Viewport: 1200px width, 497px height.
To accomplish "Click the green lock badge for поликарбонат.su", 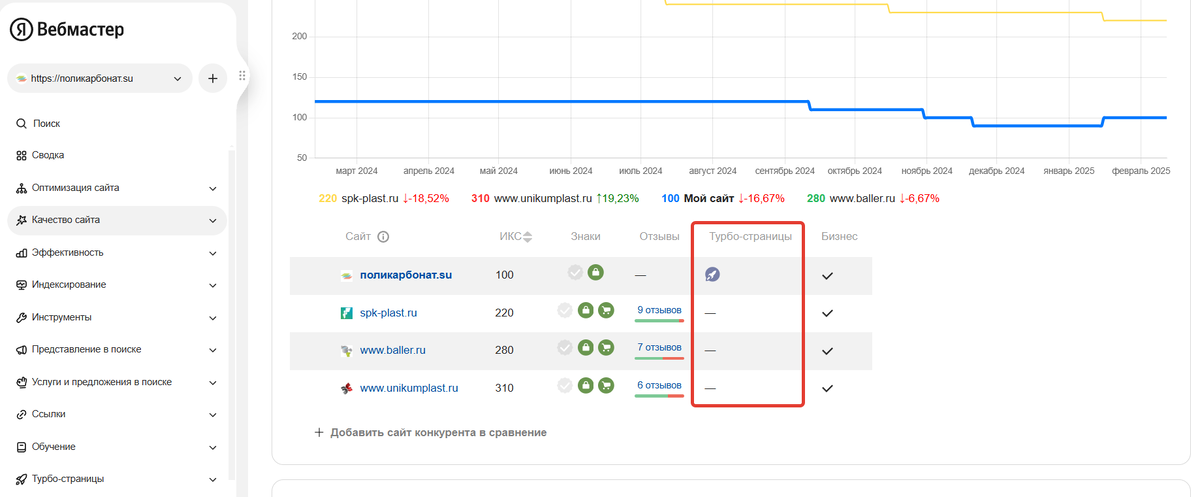I will pos(595,272).
